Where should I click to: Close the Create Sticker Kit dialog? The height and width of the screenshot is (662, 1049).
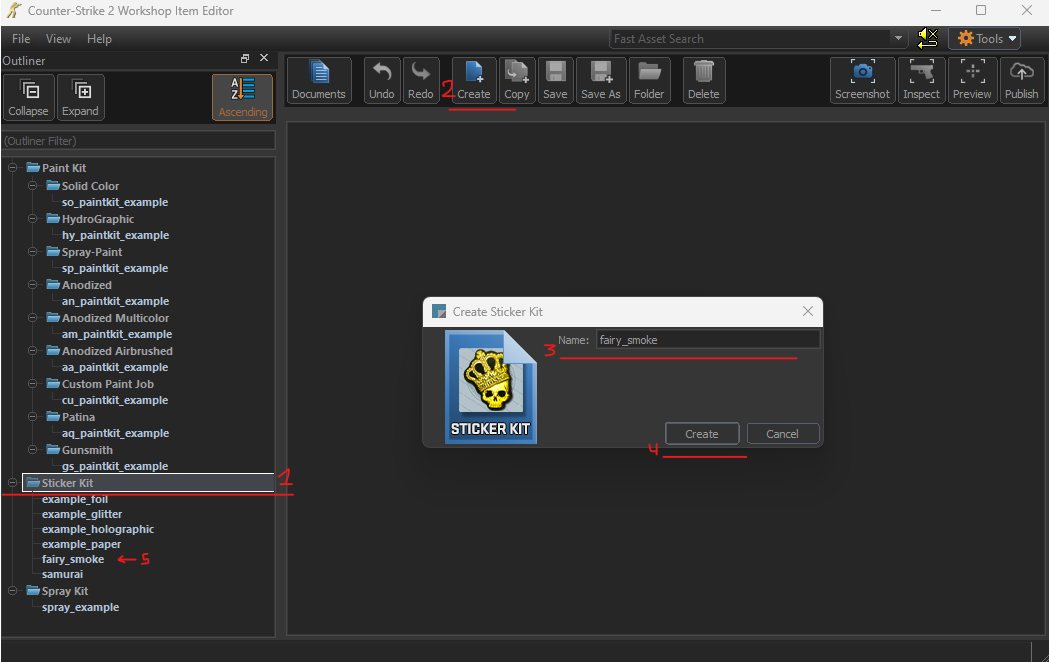(x=808, y=312)
